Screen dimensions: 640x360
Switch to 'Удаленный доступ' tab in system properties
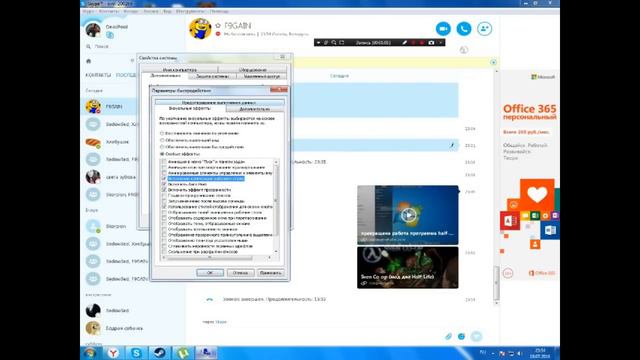point(262,76)
